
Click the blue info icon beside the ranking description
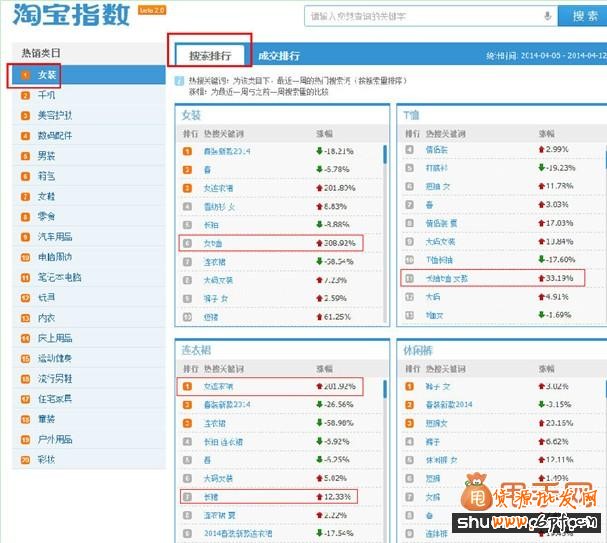tap(178, 79)
